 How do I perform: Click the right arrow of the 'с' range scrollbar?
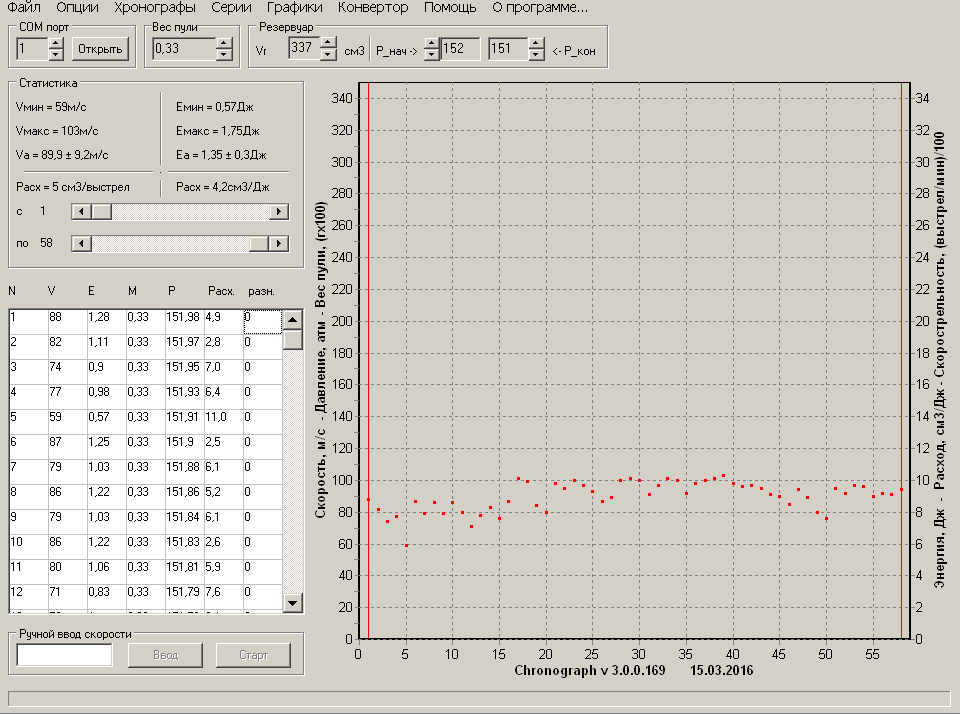tap(280, 212)
